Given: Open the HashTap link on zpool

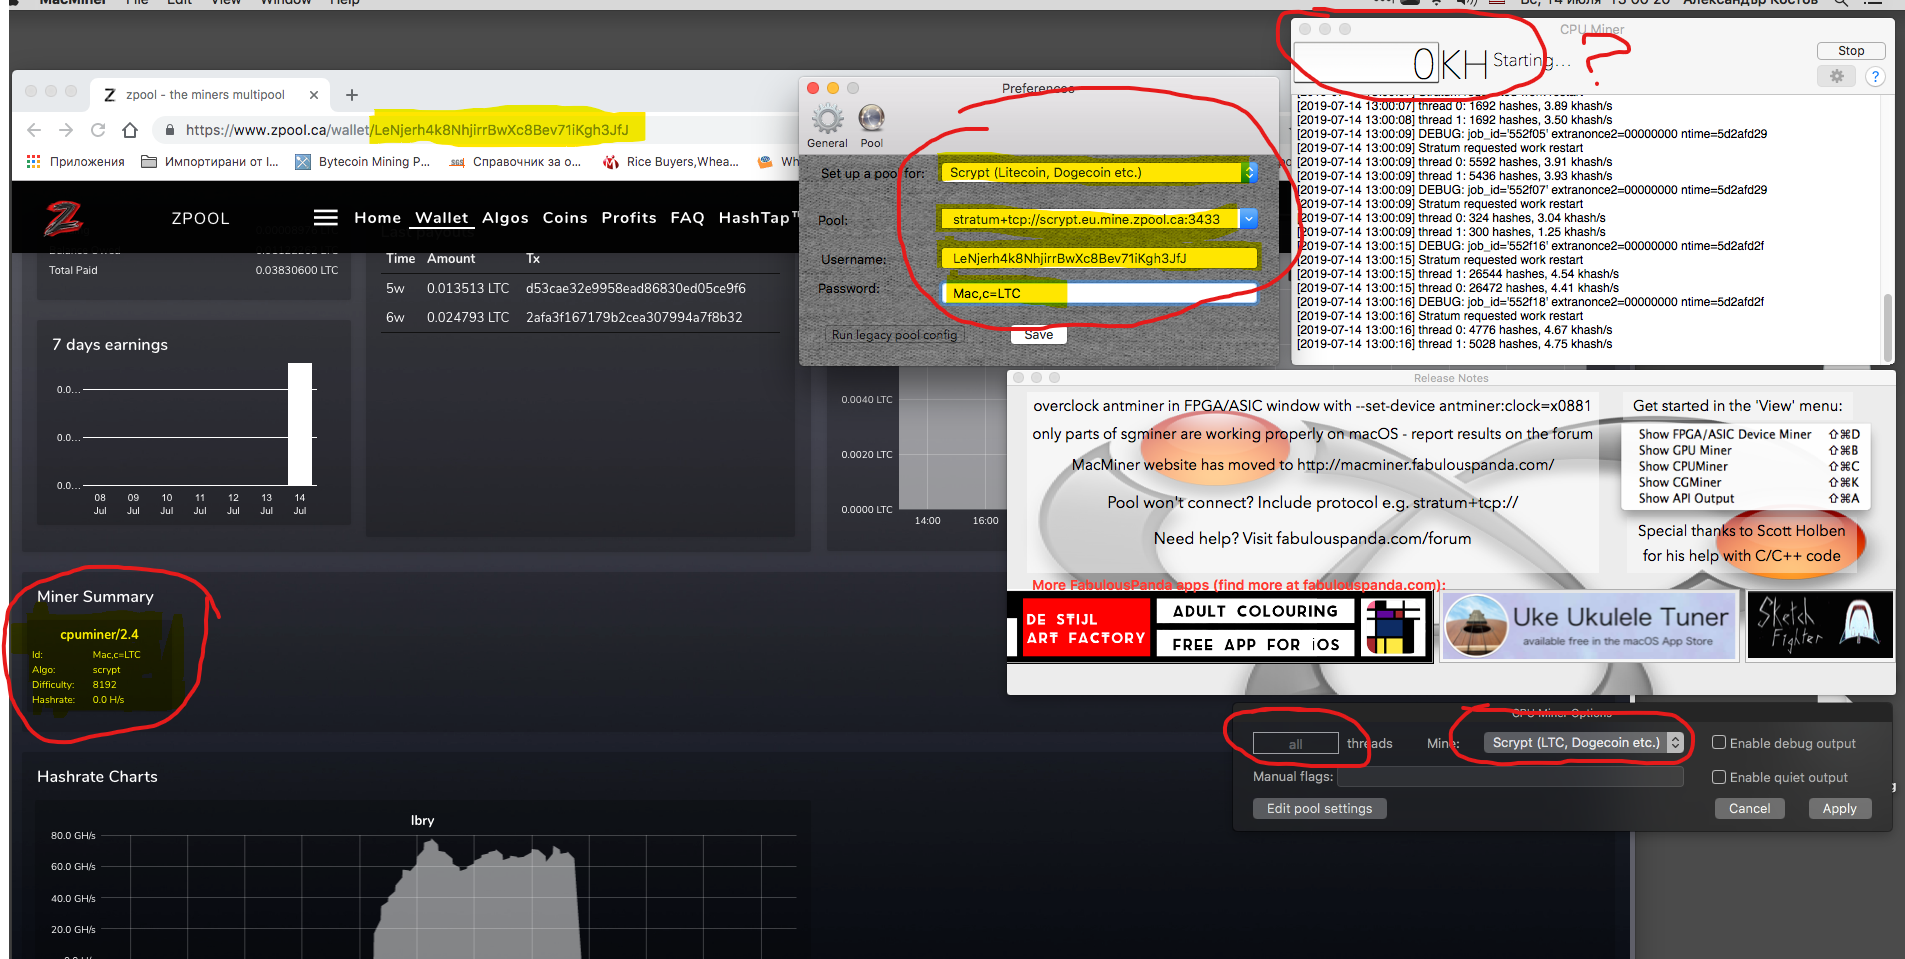Looking at the screenshot, I should [x=758, y=218].
